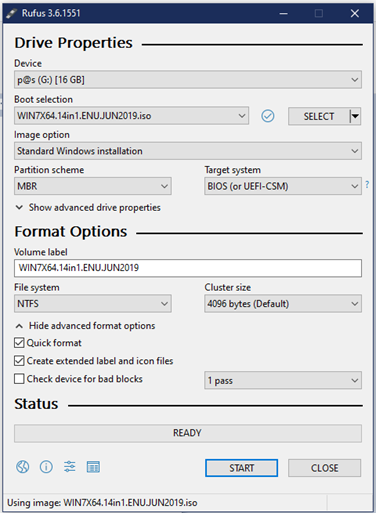
Task: Click the CLOSE button
Action: pyautogui.click(x=324, y=468)
